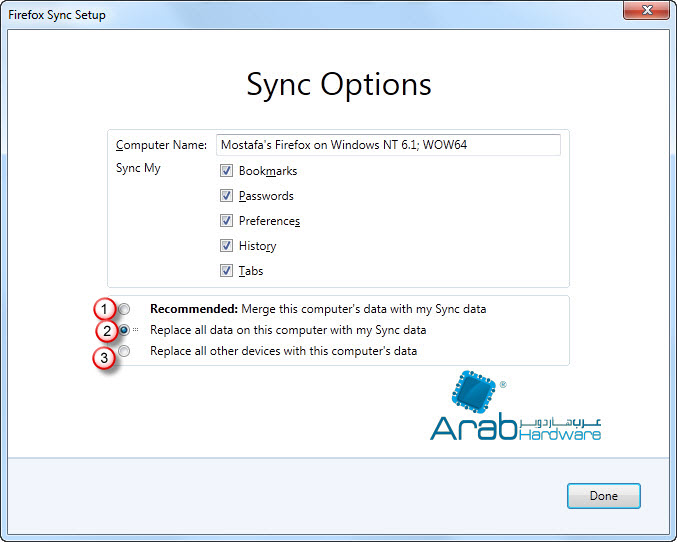Image resolution: width=677 pixels, height=542 pixels.
Task: Click the Done button
Action: point(604,496)
